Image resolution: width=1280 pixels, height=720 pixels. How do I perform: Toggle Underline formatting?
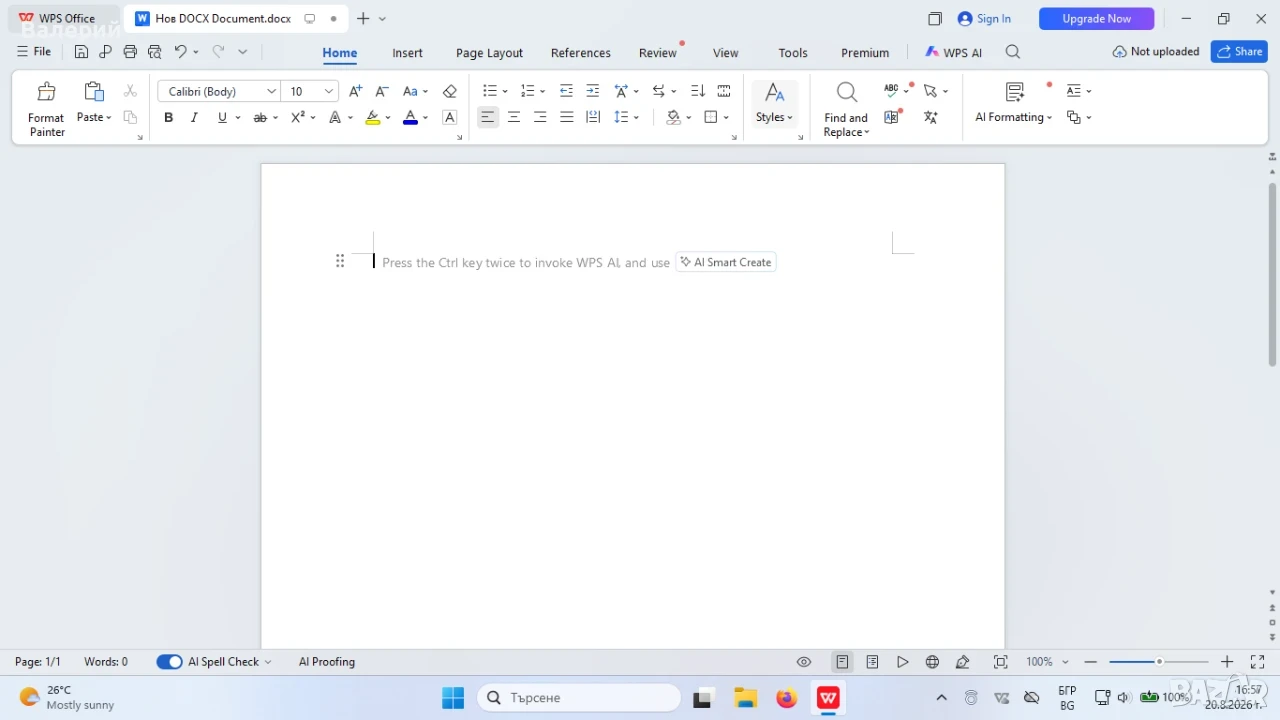222,118
